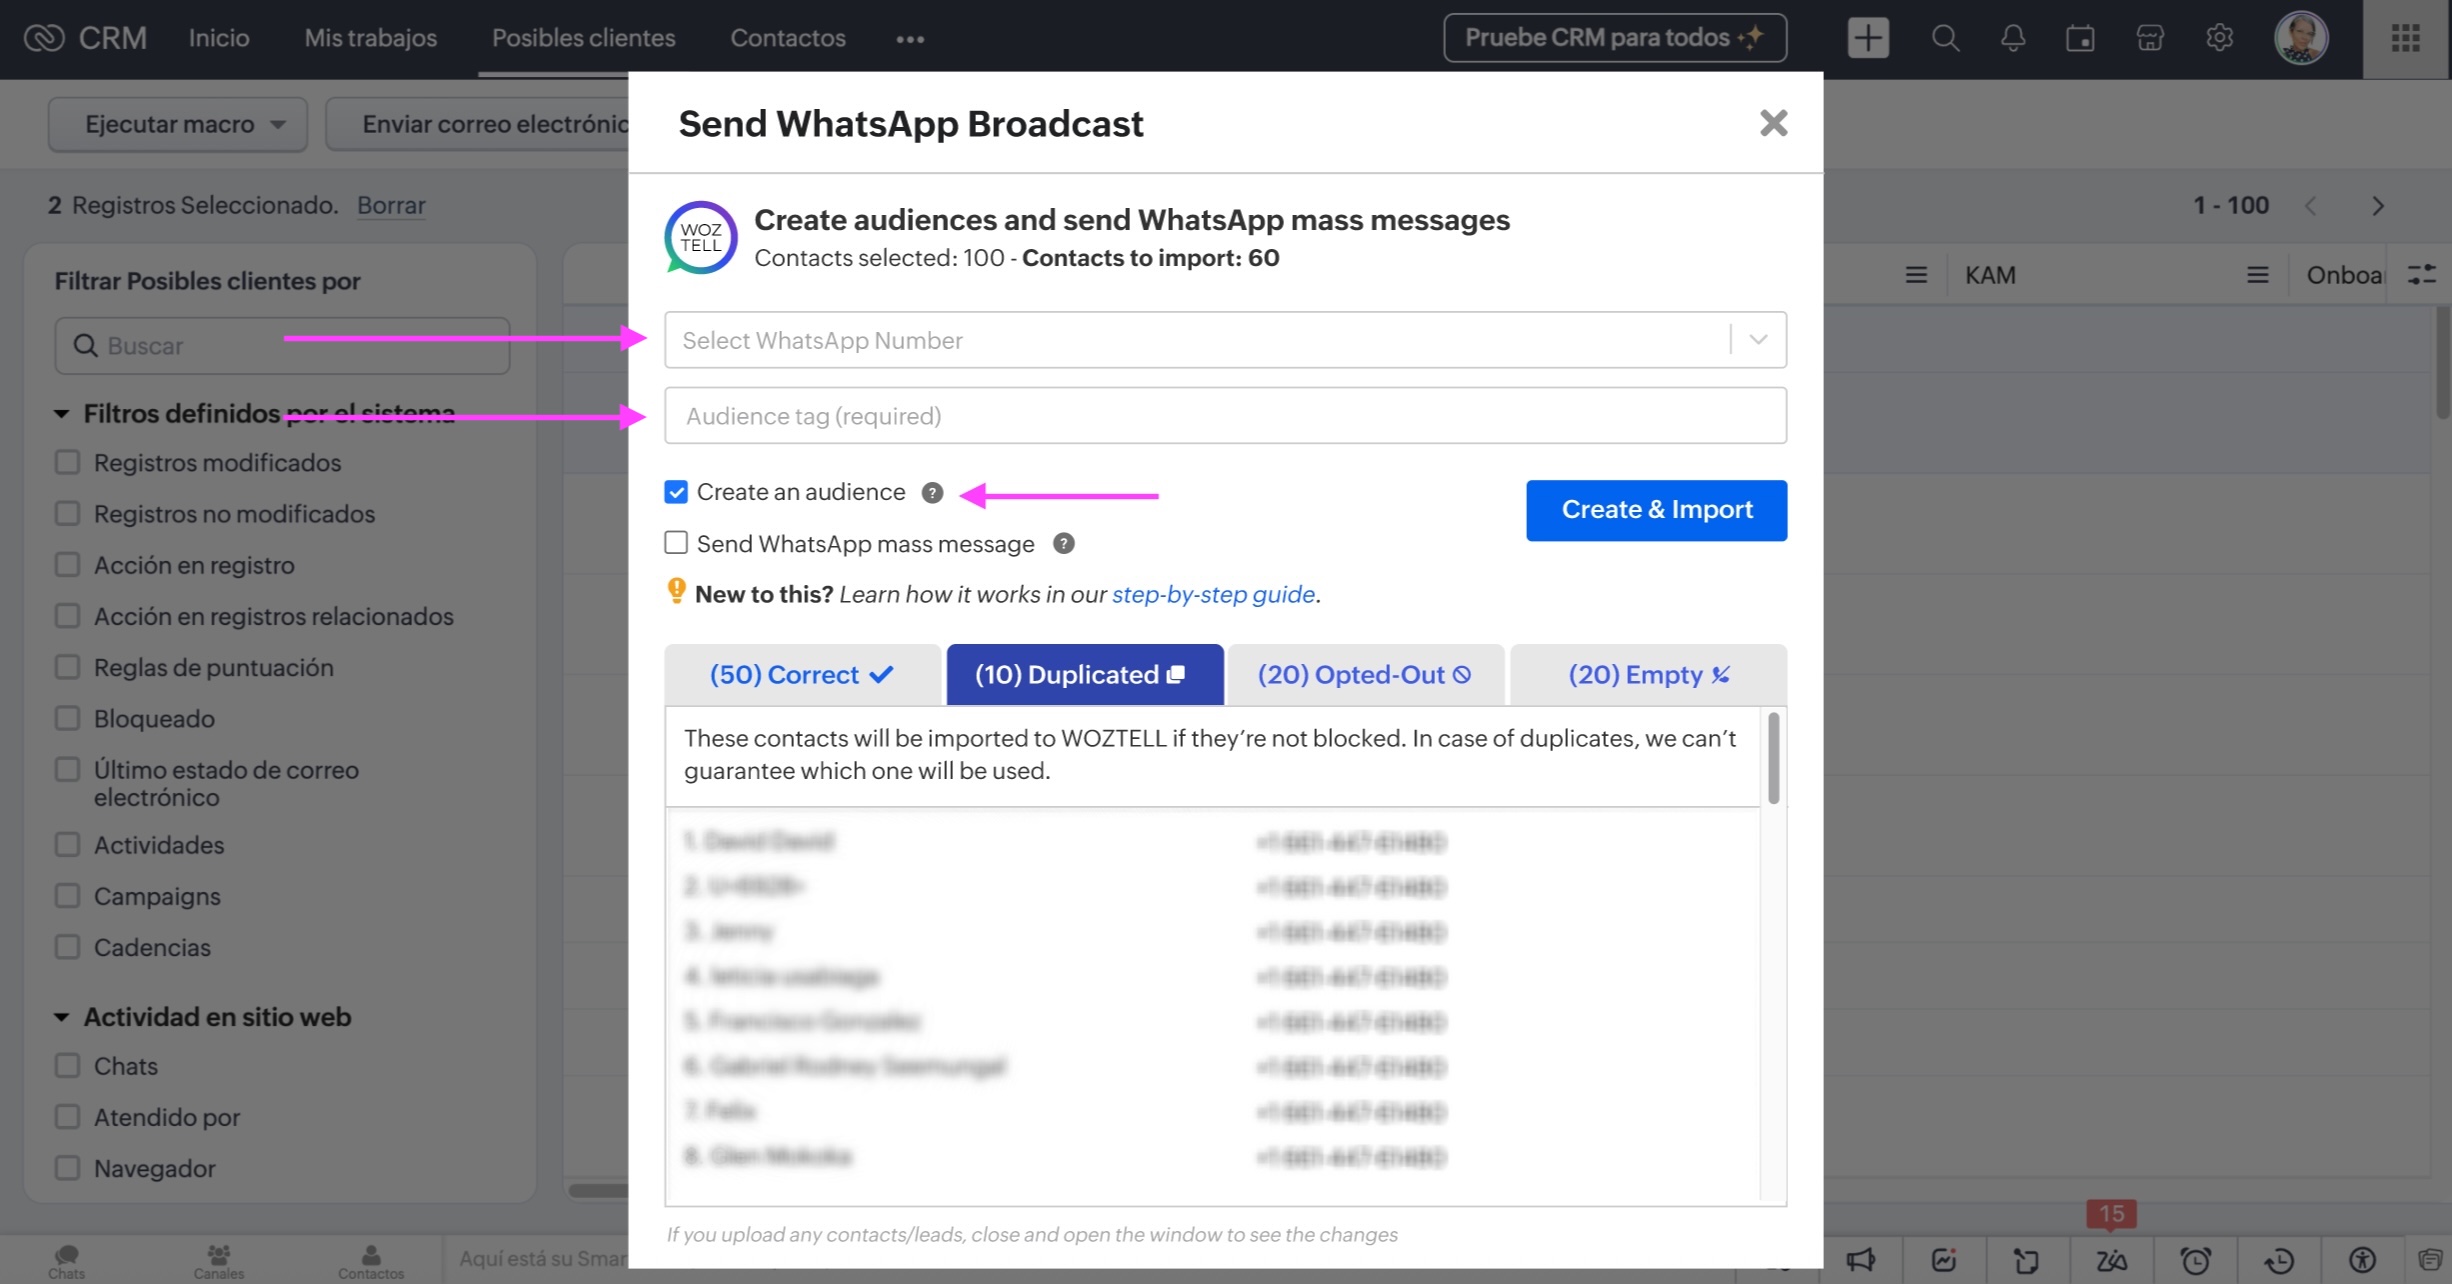
Task: Click the help icon beside Create an audience
Action: pyautogui.click(x=932, y=493)
